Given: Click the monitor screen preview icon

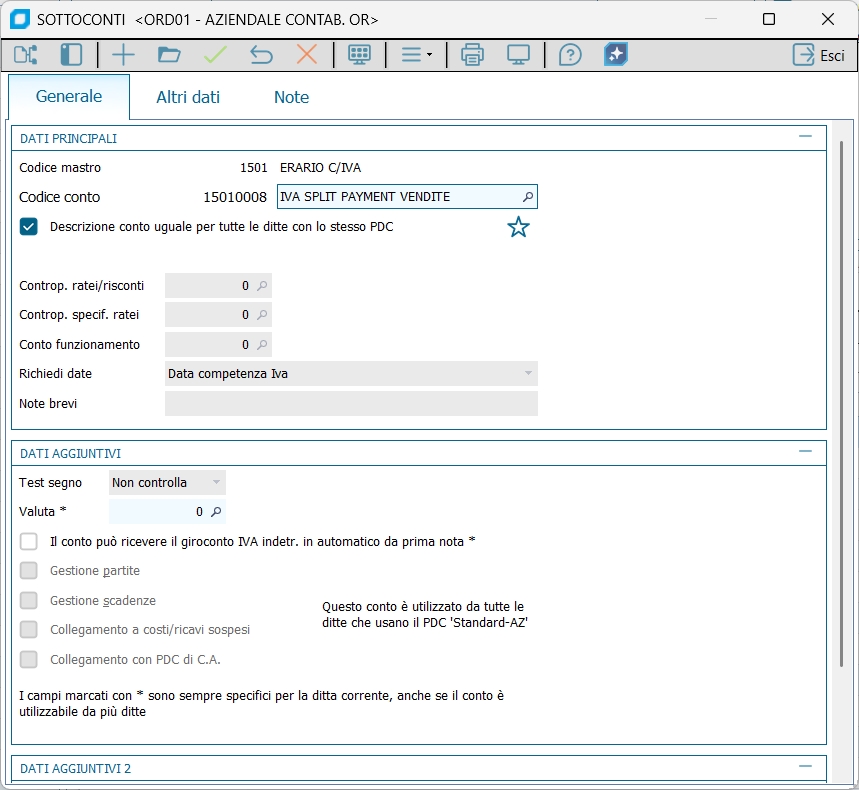Looking at the screenshot, I should click(518, 55).
